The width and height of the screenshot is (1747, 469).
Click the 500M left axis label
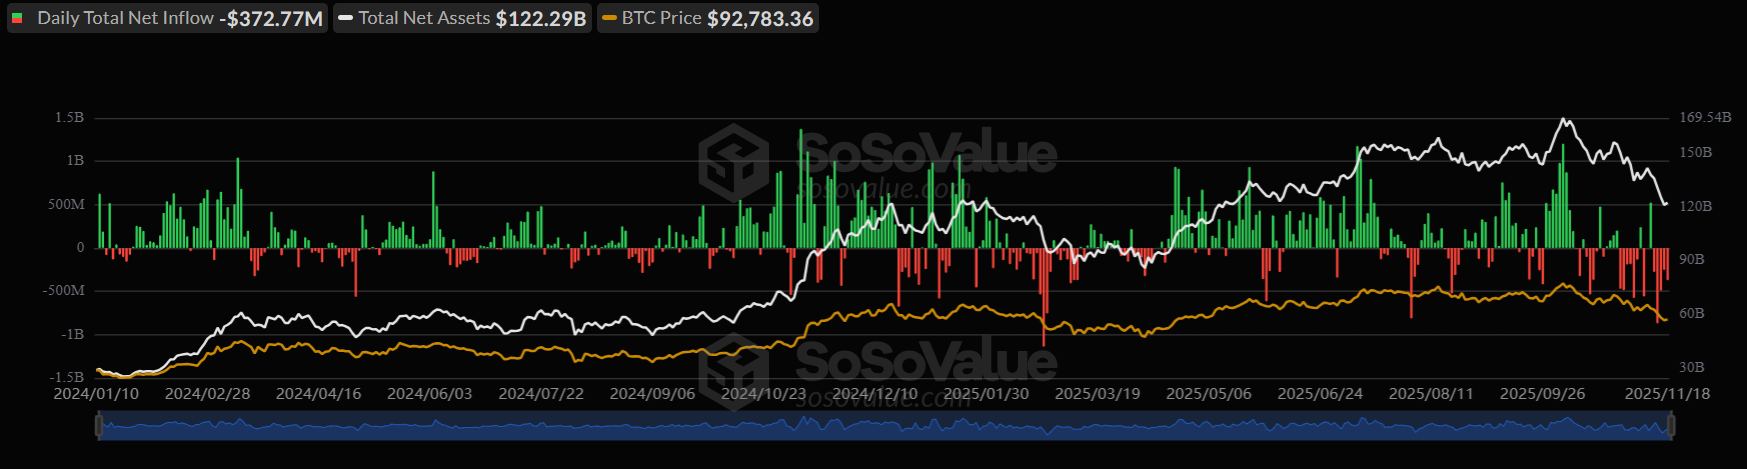[x=66, y=205]
